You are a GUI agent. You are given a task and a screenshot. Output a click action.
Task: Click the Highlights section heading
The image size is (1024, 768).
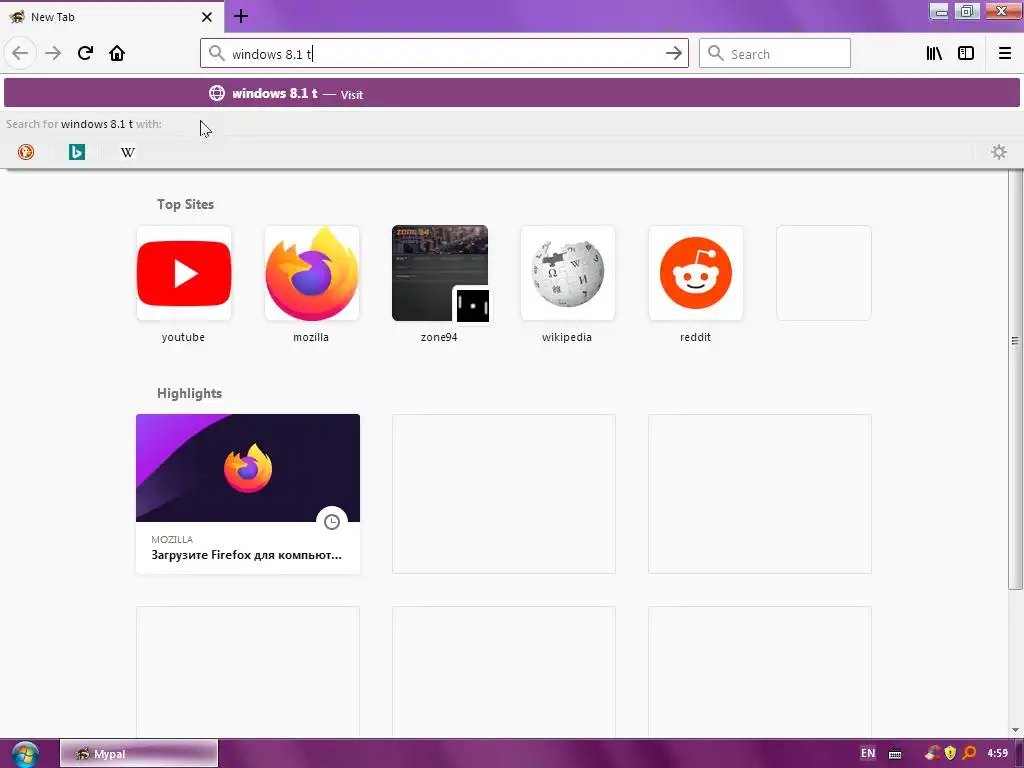[189, 393]
